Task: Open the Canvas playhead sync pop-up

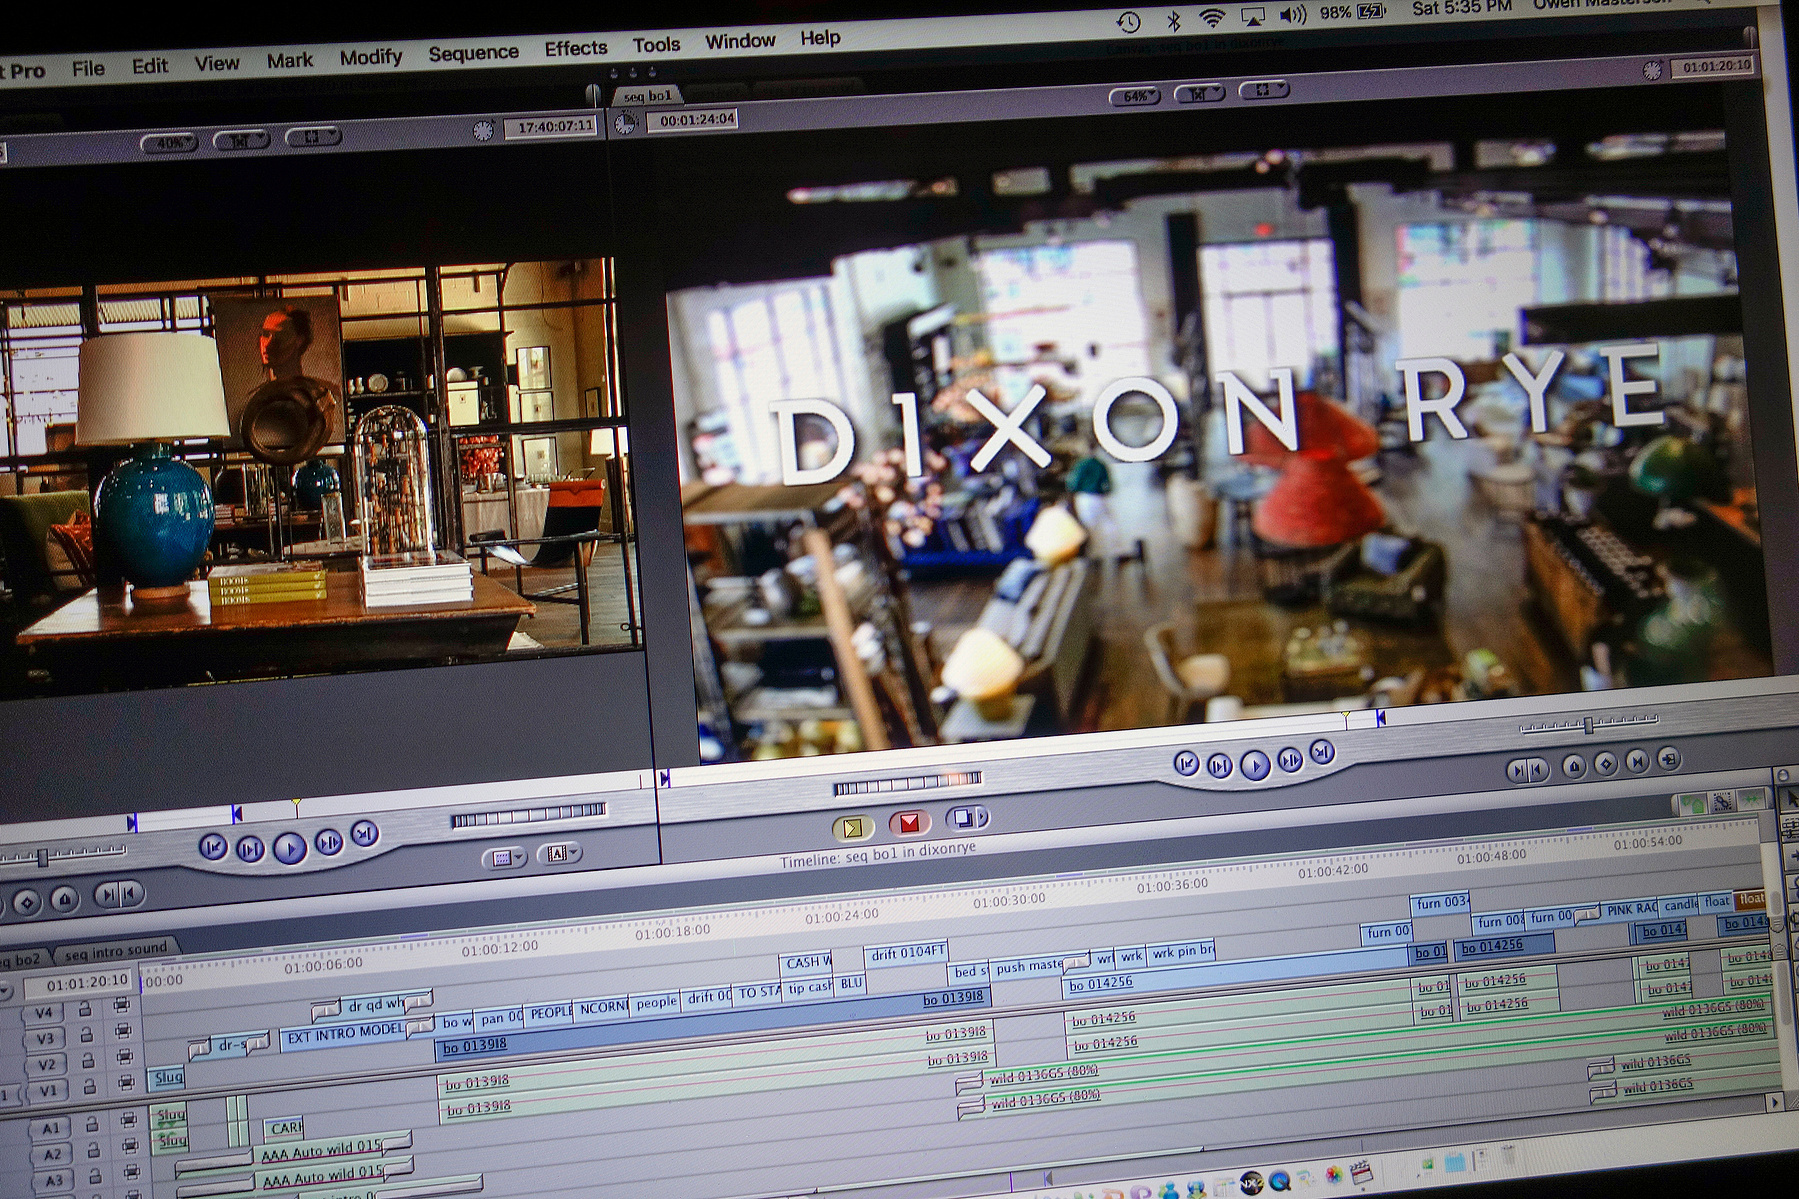Action: pos(1264,89)
